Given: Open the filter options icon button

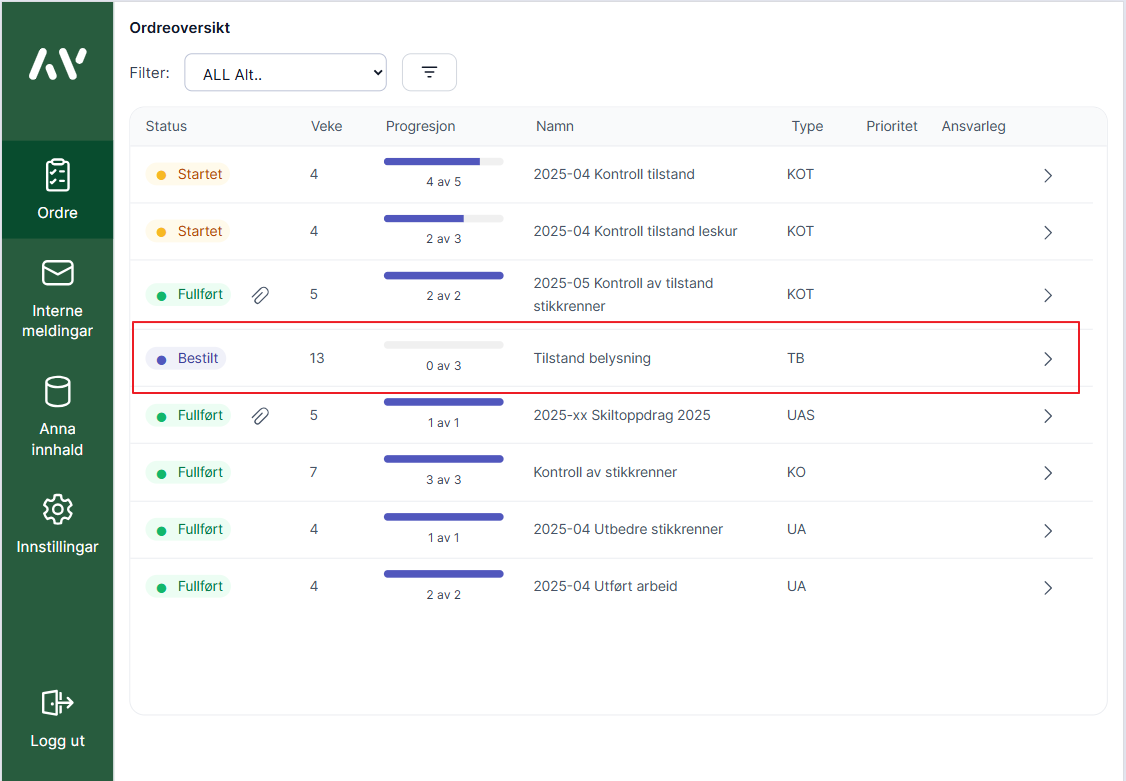Looking at the screenshot, I should [x=429, y=72].
